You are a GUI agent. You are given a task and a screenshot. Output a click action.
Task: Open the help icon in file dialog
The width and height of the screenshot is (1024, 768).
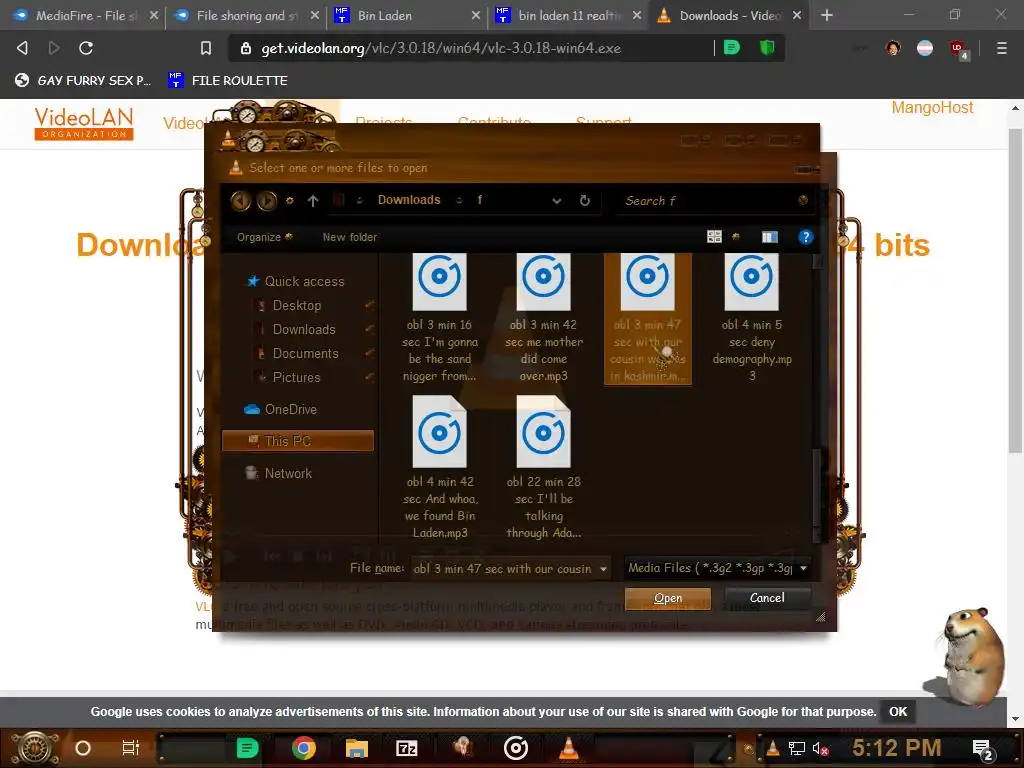(x=805, y=237)
